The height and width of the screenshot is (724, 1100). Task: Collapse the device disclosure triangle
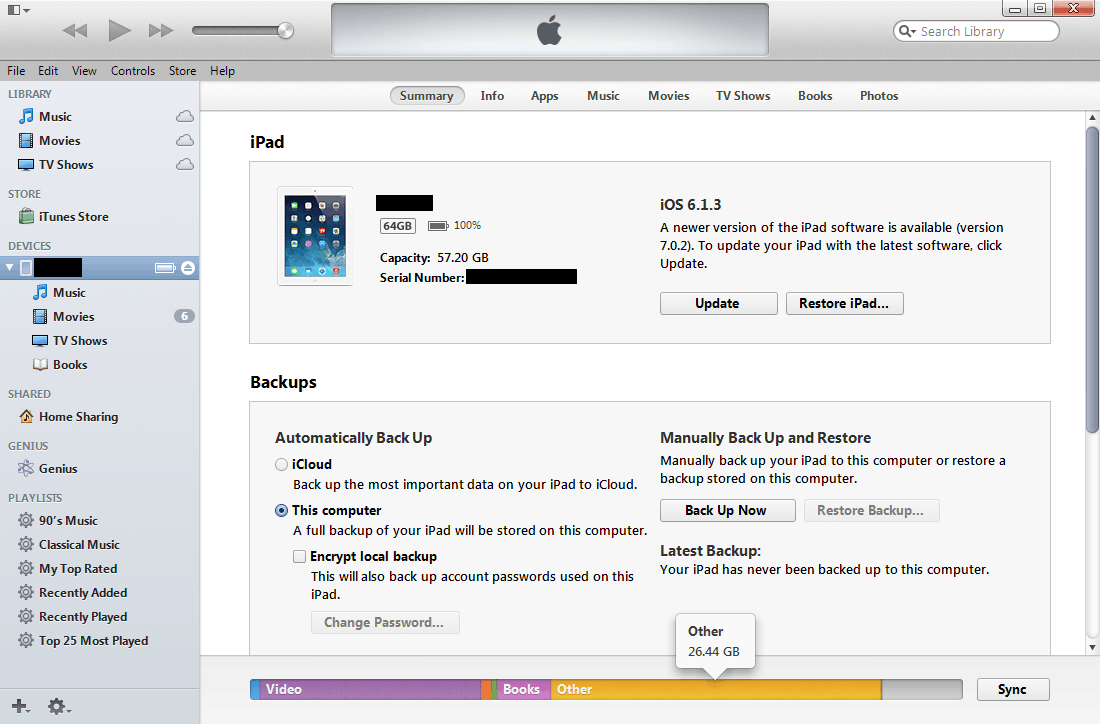click(x=10, y=267)
